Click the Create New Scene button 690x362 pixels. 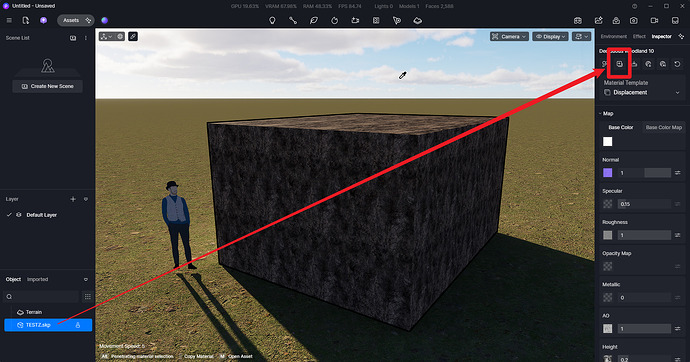[x=48, y=86]
